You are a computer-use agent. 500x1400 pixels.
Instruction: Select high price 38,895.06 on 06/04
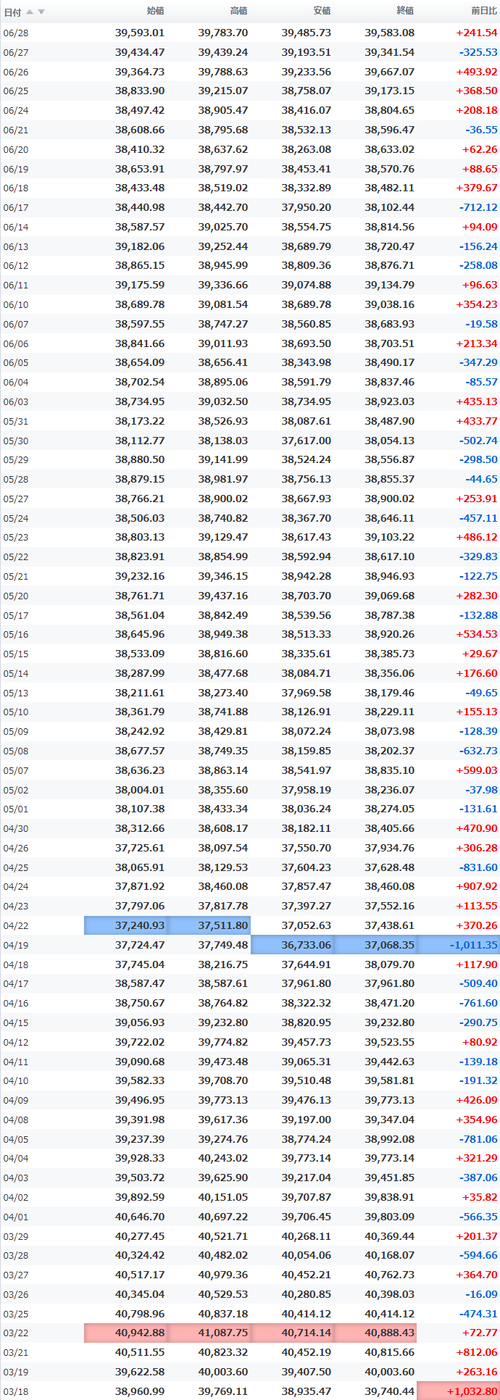[x=223, y=381]
